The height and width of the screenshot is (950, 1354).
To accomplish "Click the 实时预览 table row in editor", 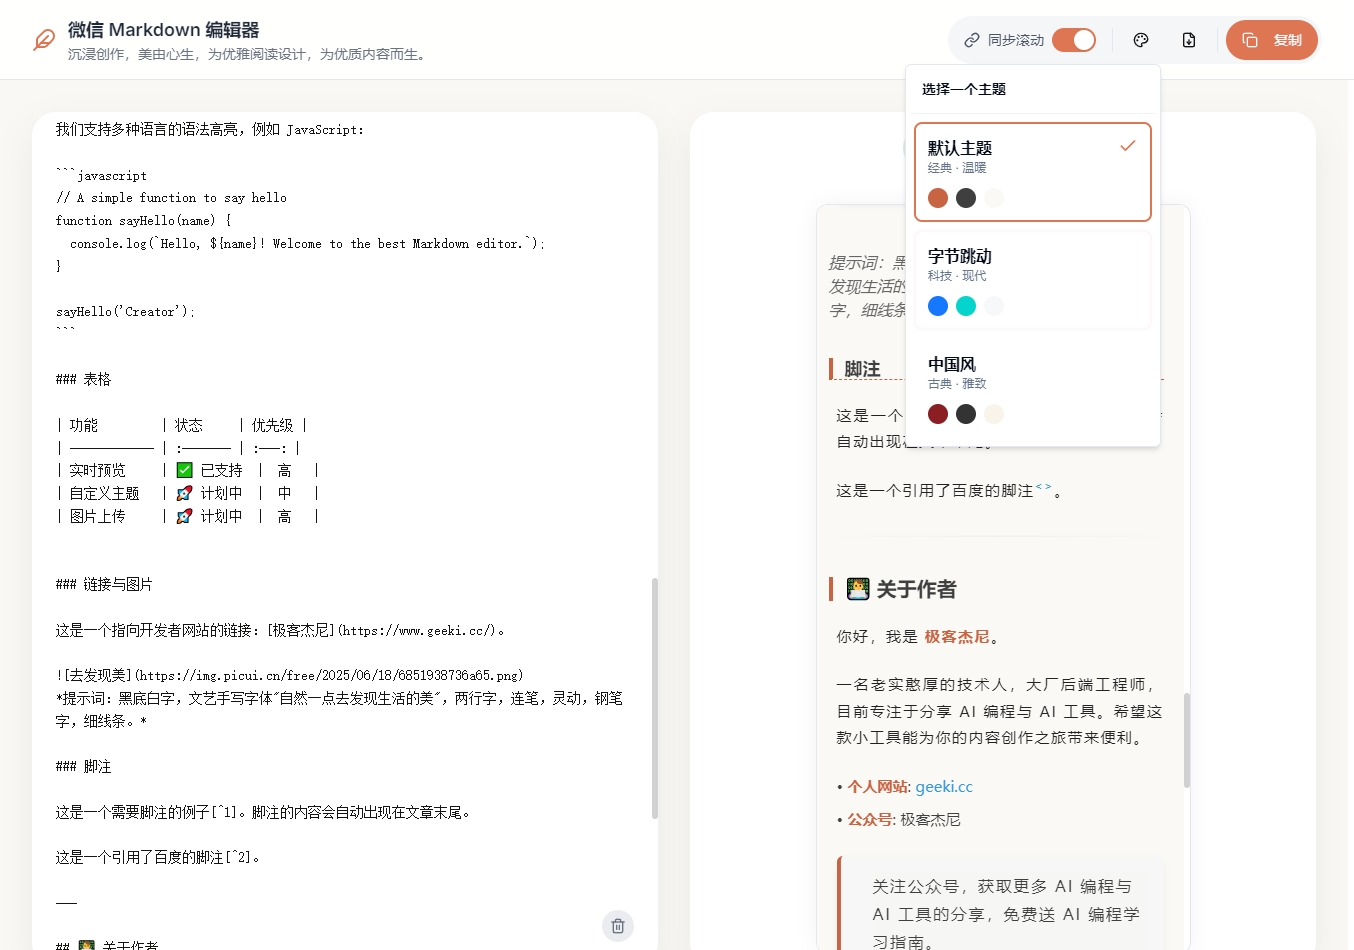I will click(x=188, y=471).
